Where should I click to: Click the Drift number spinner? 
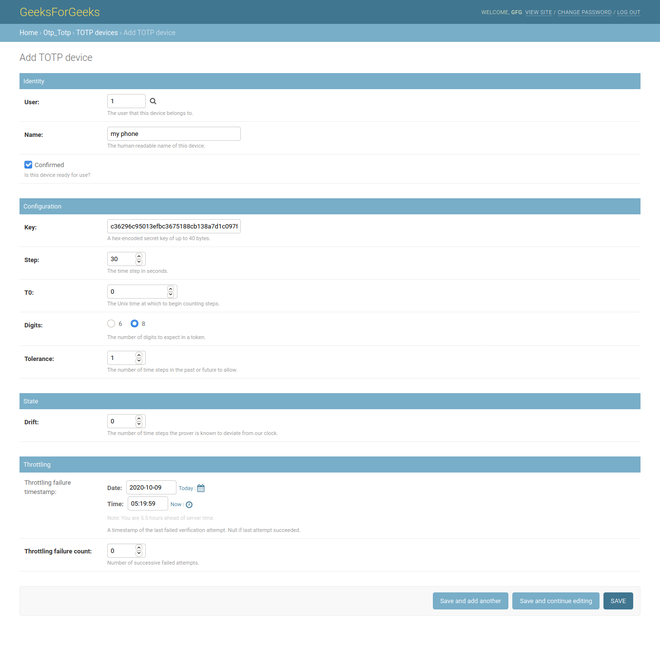(141, 422)
